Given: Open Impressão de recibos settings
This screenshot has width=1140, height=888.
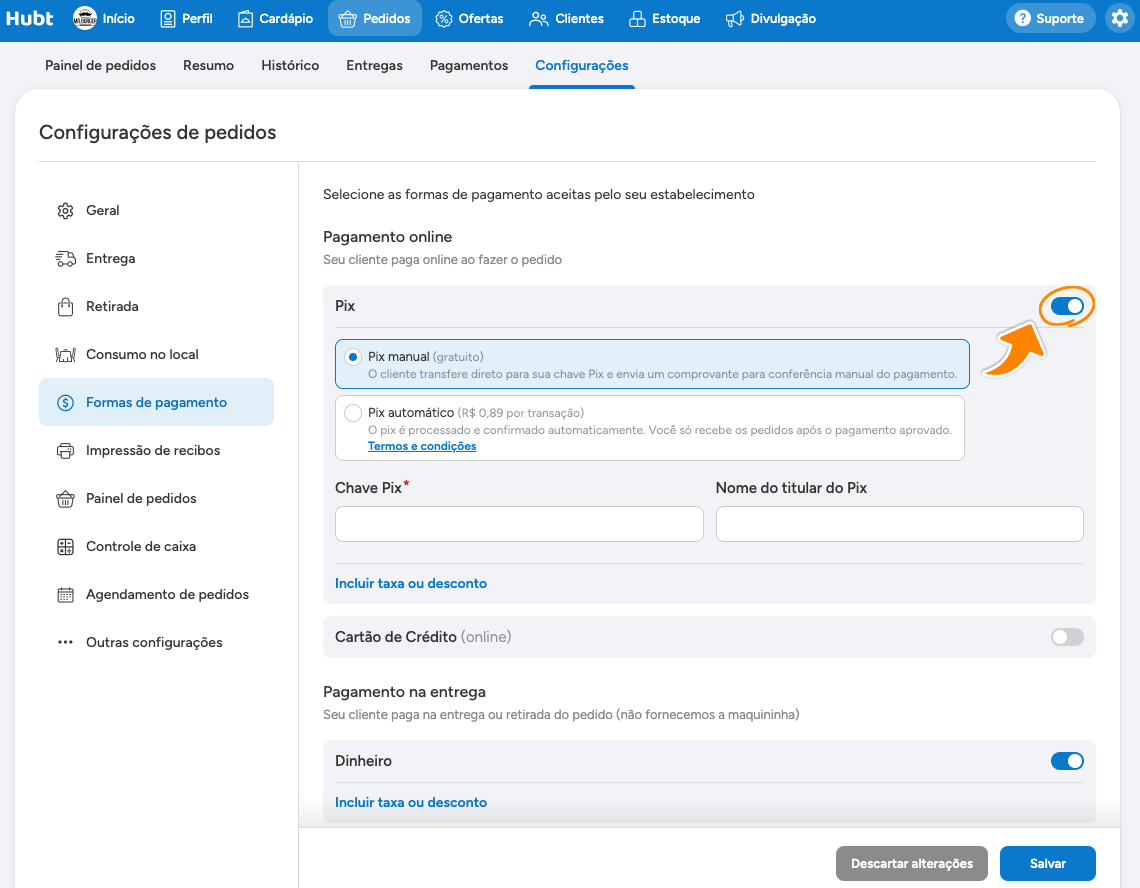Looking at the screenshot, I should [156, 451].
